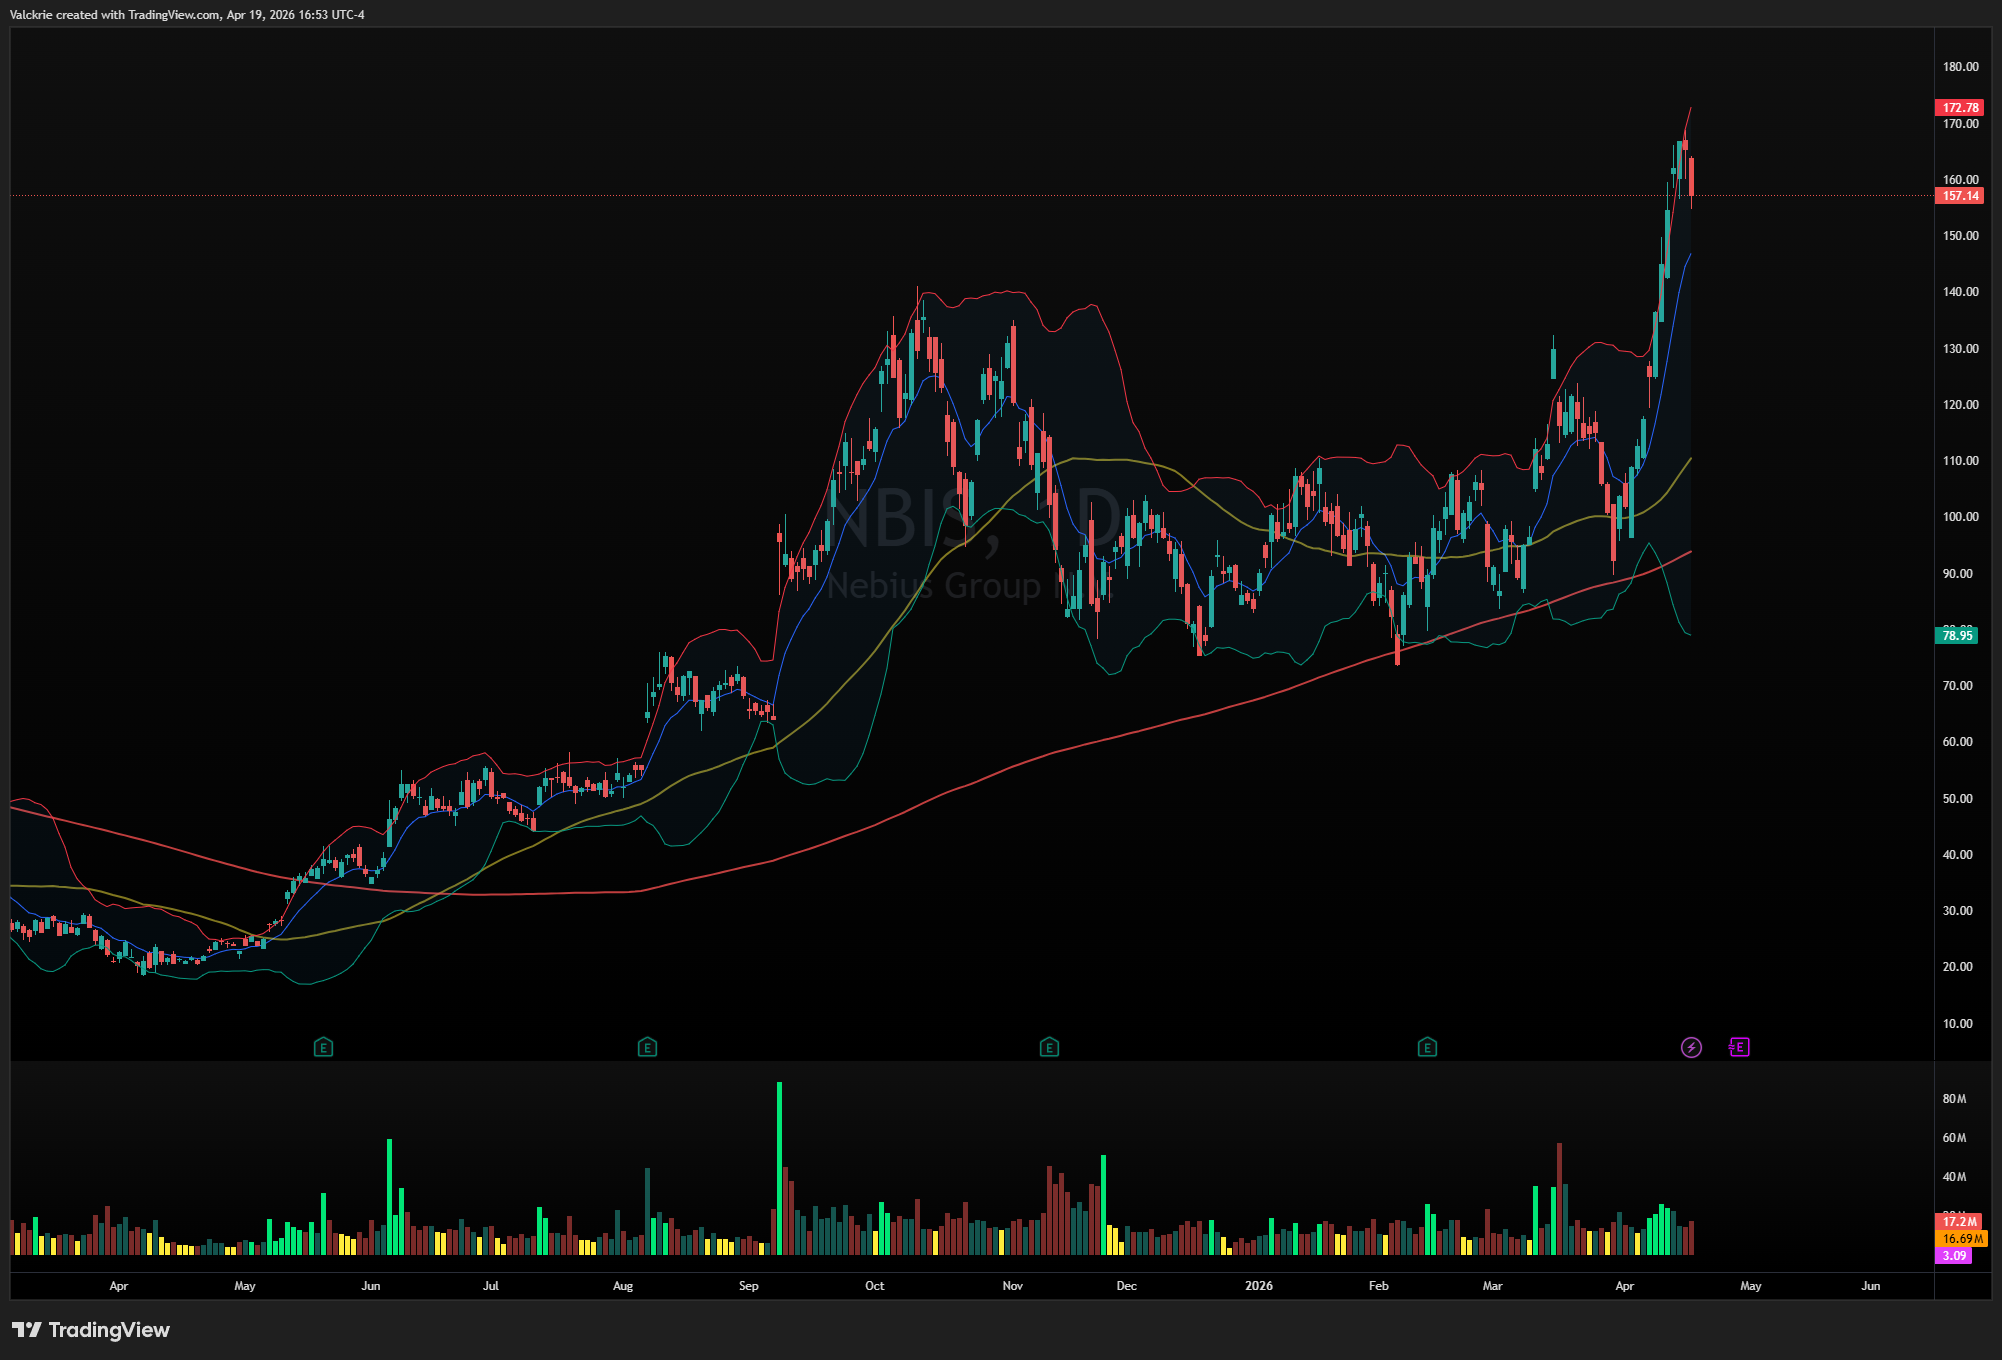Click the earnings marker near late May

[x=323, y=1047]
